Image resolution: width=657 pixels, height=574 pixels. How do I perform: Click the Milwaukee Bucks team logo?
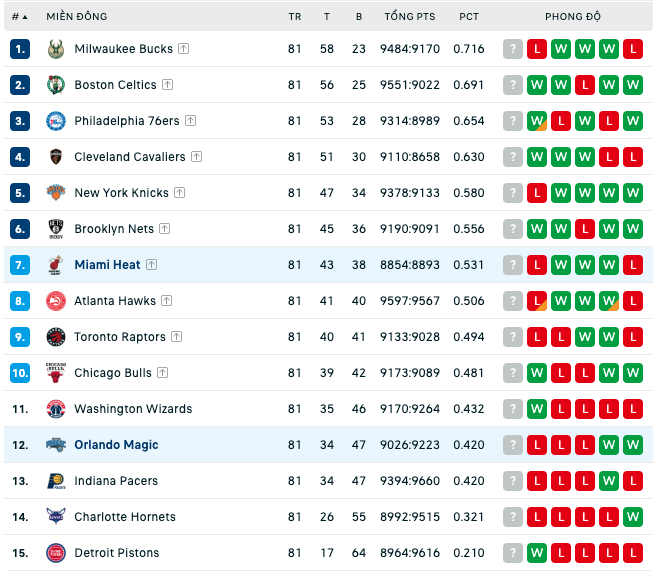click(56, 49)
